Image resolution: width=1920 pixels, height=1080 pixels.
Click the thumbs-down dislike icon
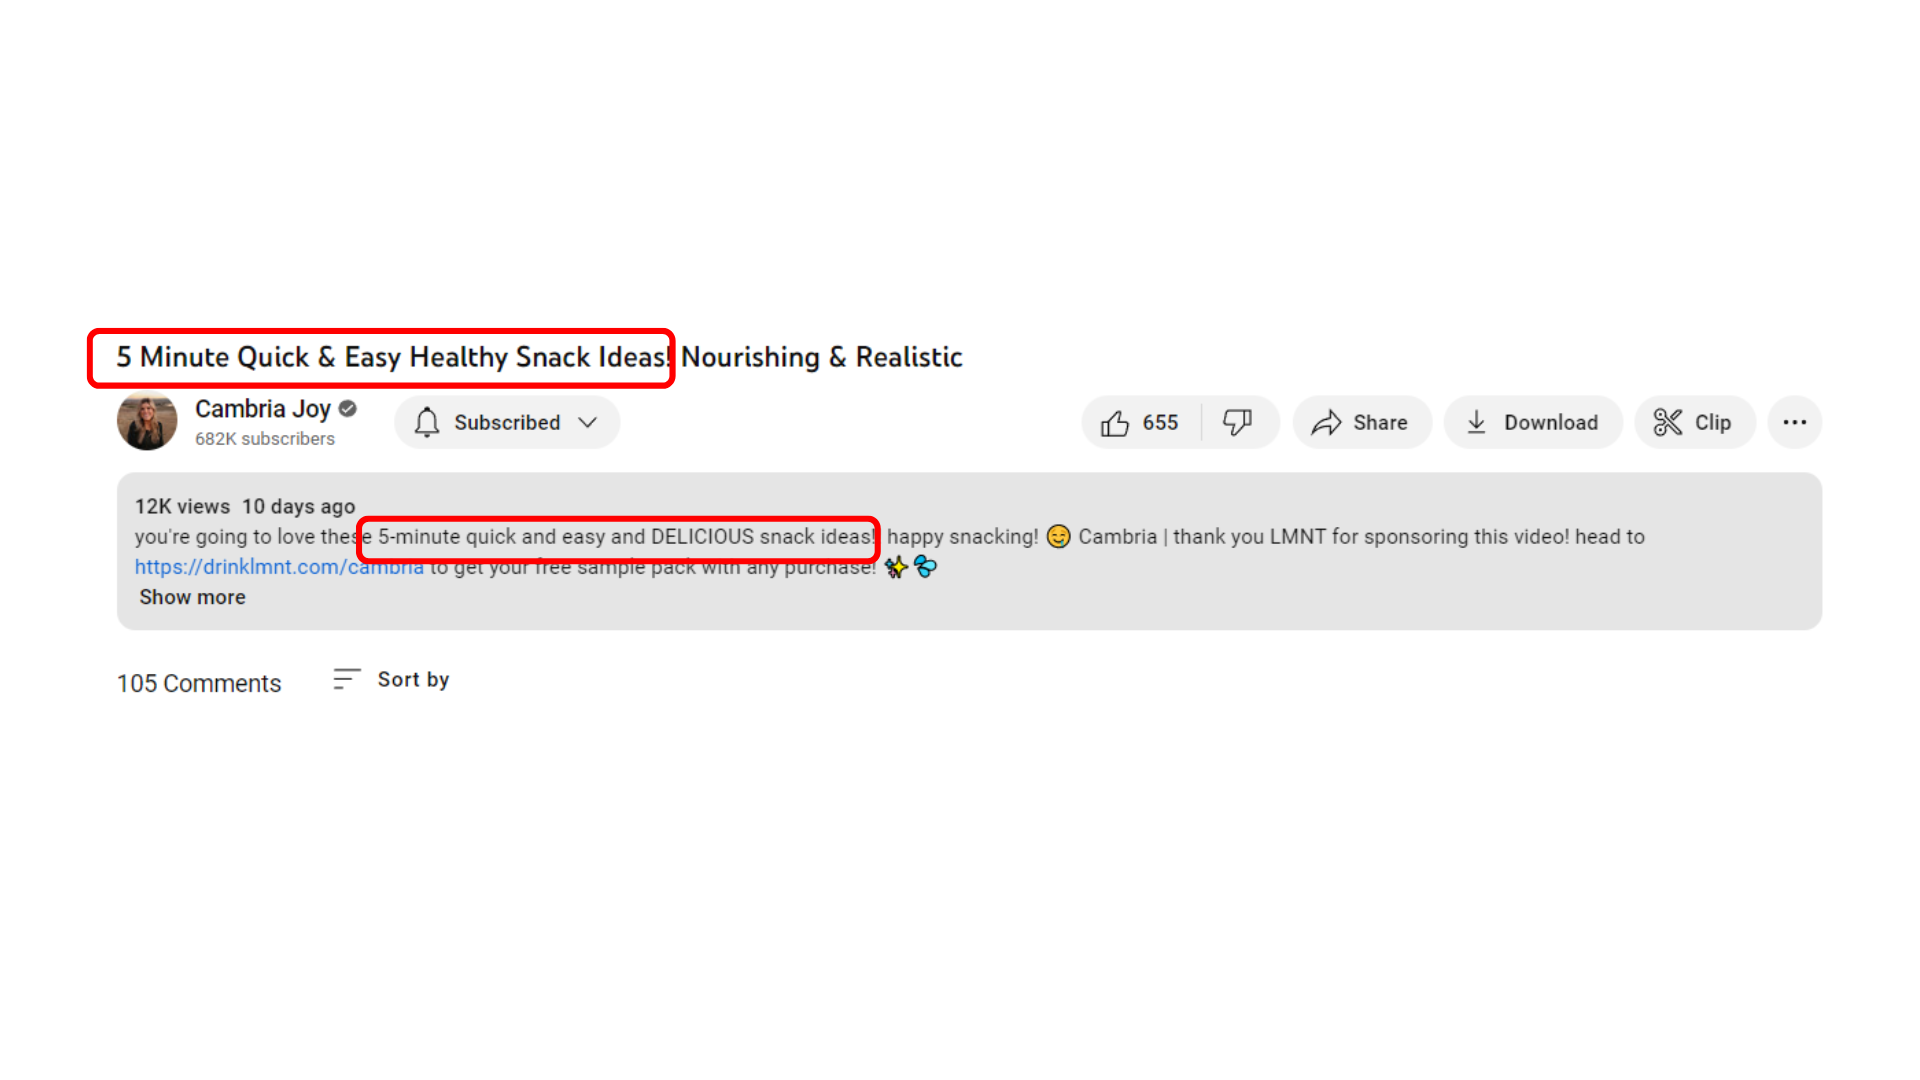[x=1238, y=423]
